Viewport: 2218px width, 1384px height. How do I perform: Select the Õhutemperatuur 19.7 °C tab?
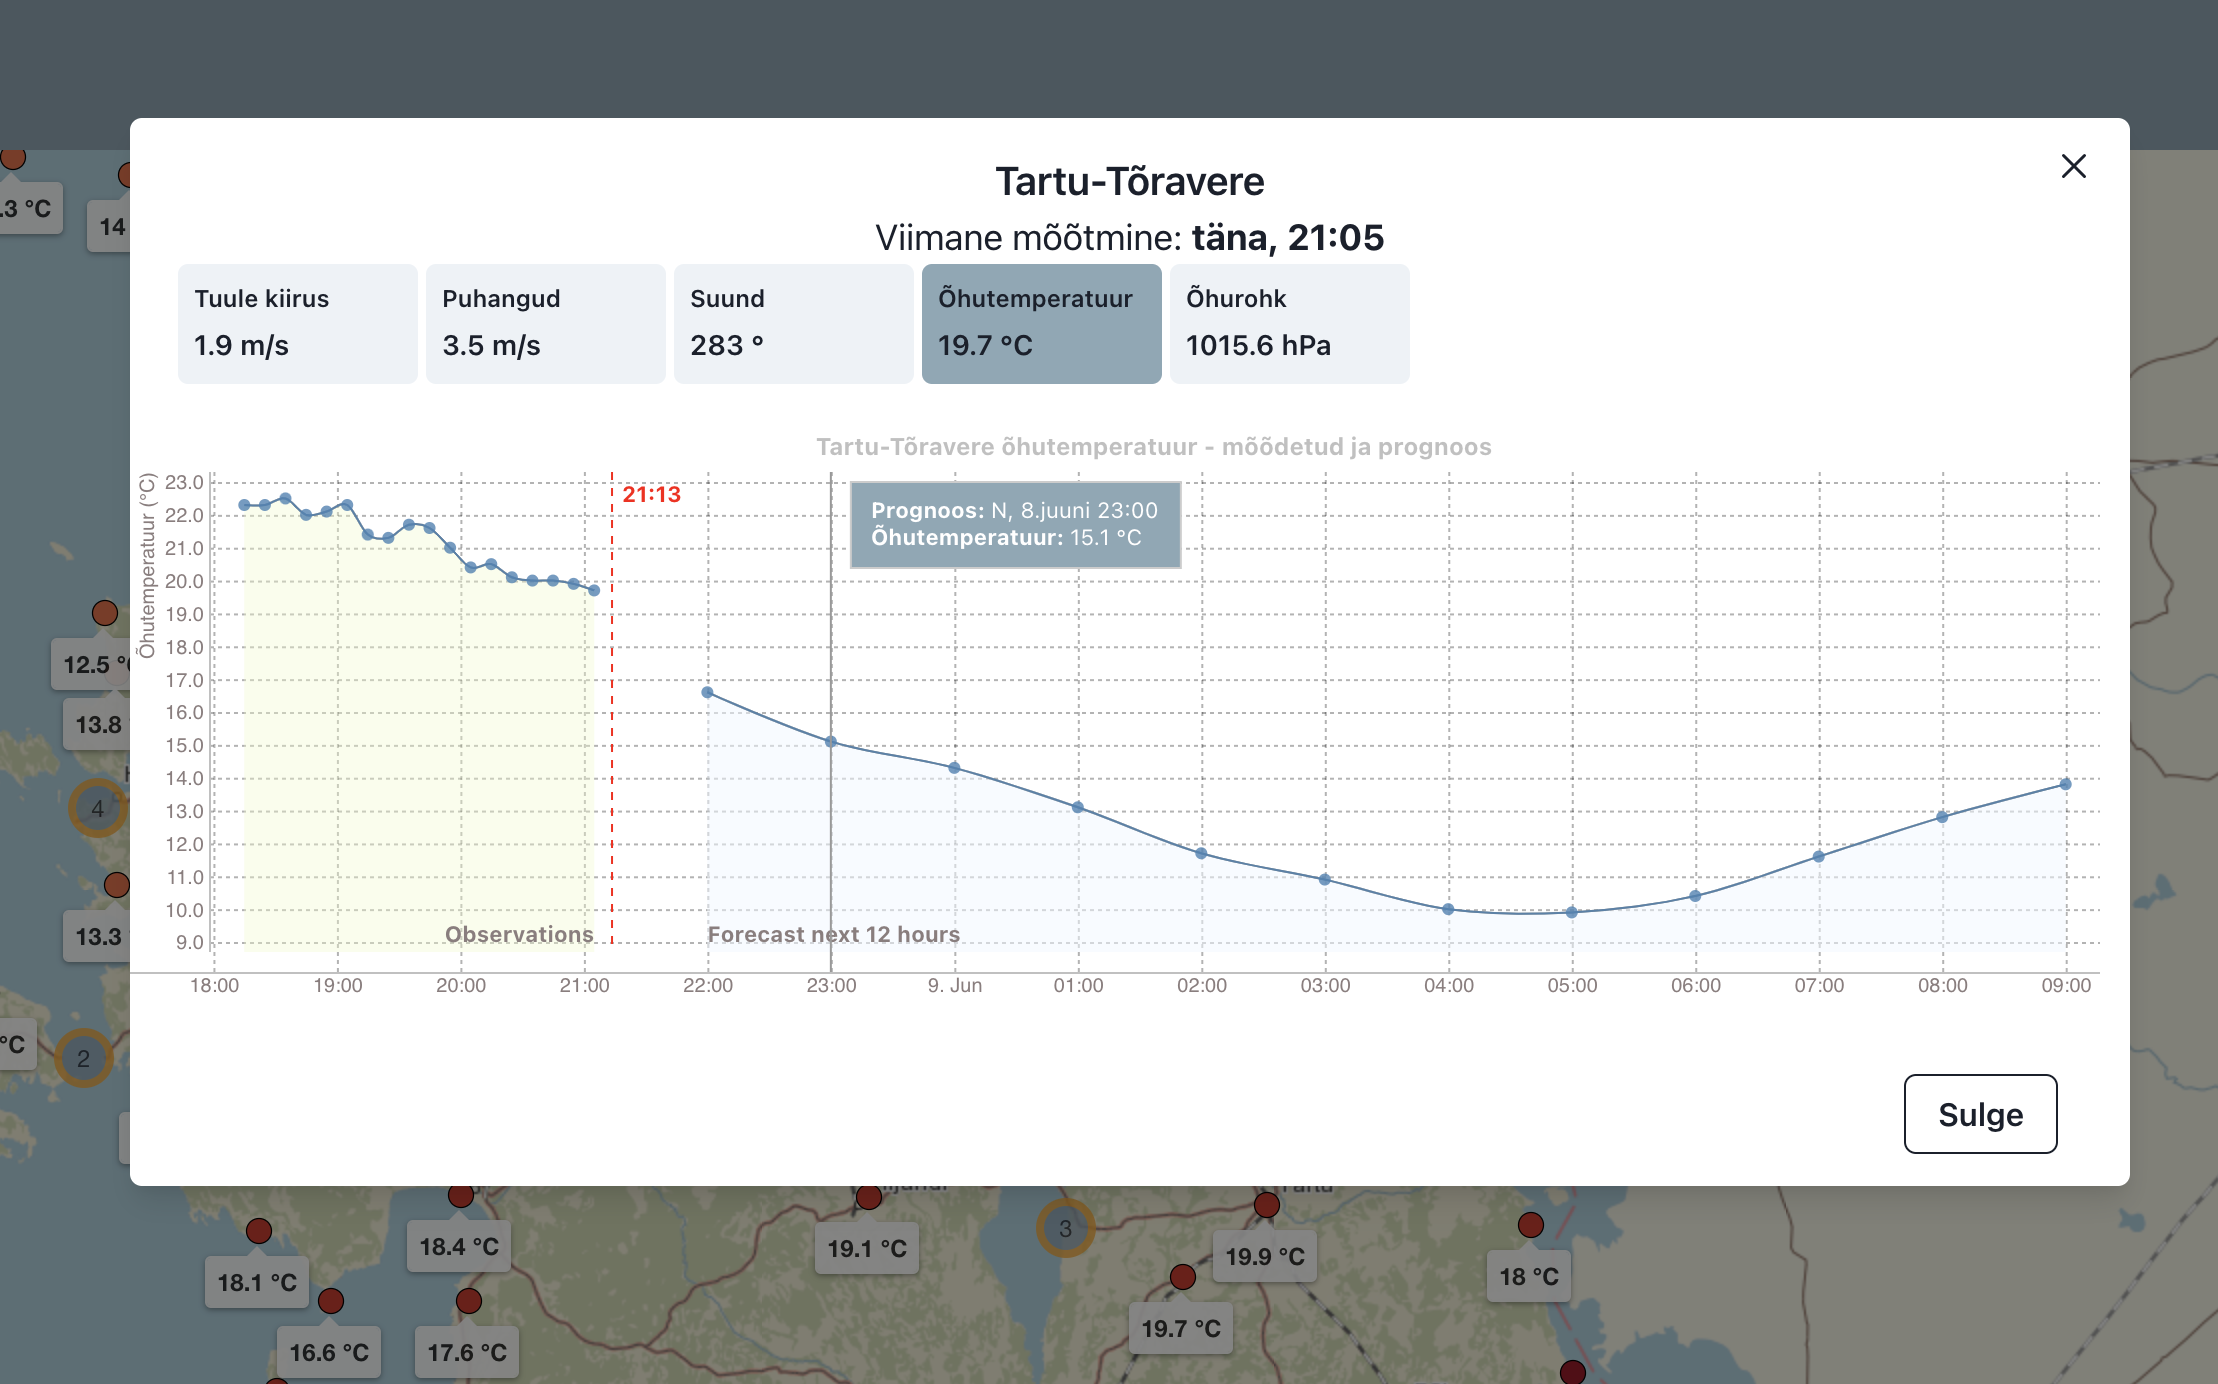click(x=1040, y=323)
